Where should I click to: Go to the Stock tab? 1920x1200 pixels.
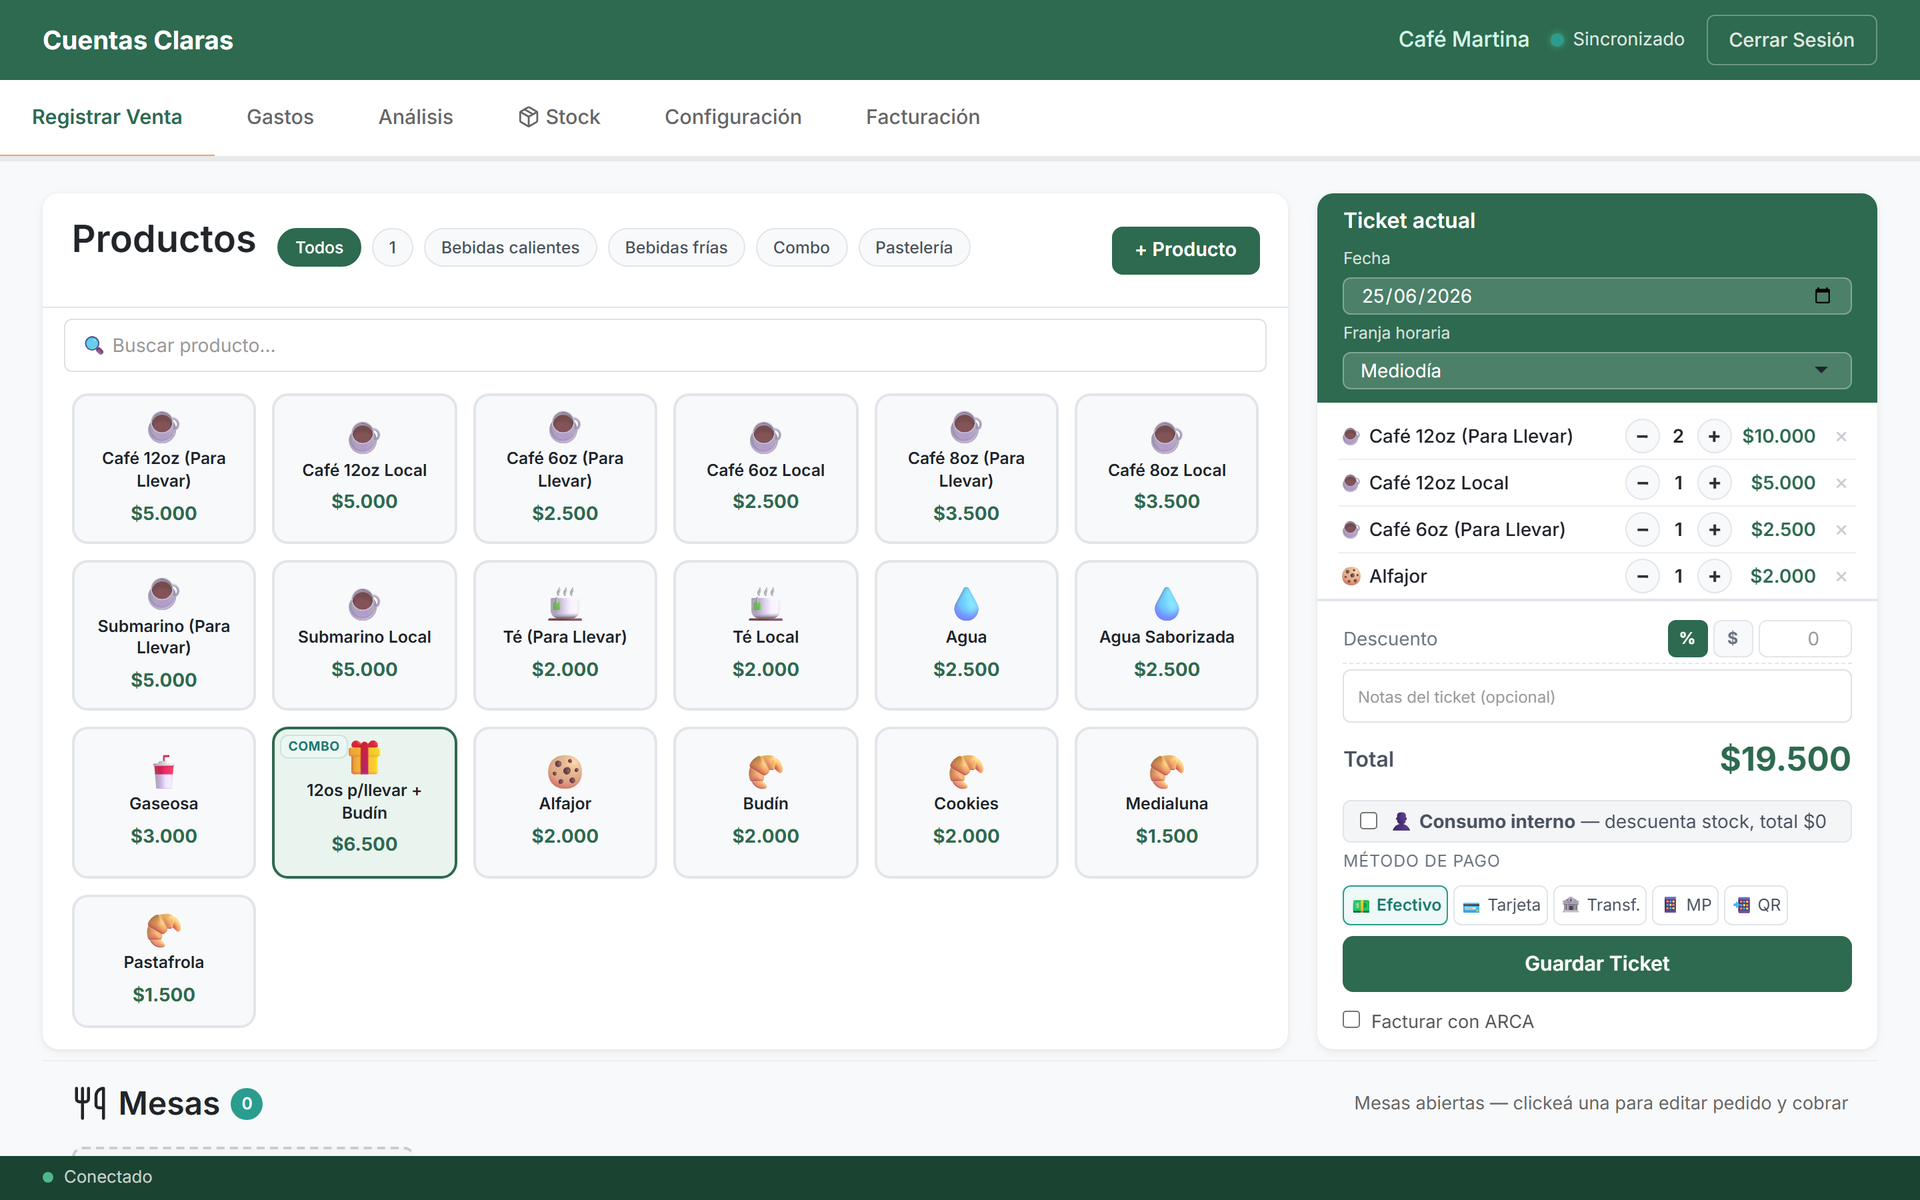pyautogui.click(x=559, y=117)
